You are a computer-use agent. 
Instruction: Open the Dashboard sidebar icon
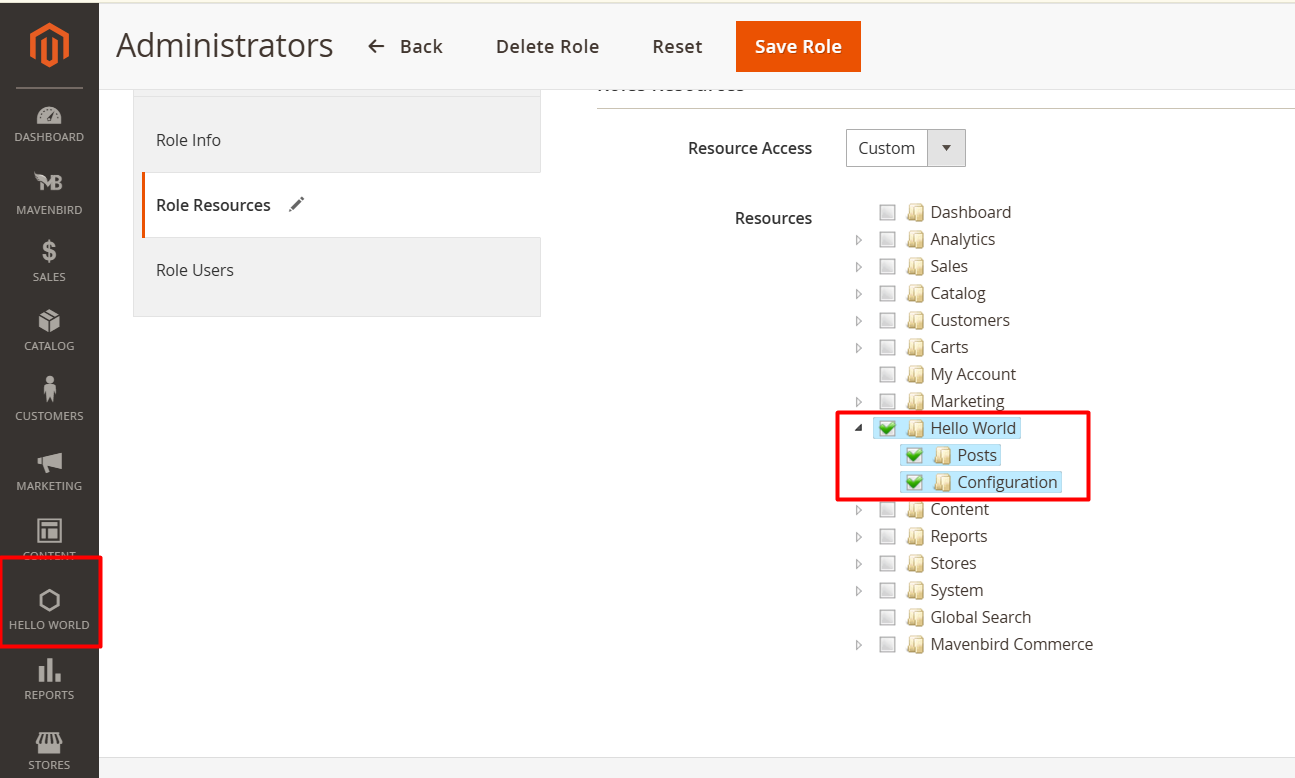point(49,124)
